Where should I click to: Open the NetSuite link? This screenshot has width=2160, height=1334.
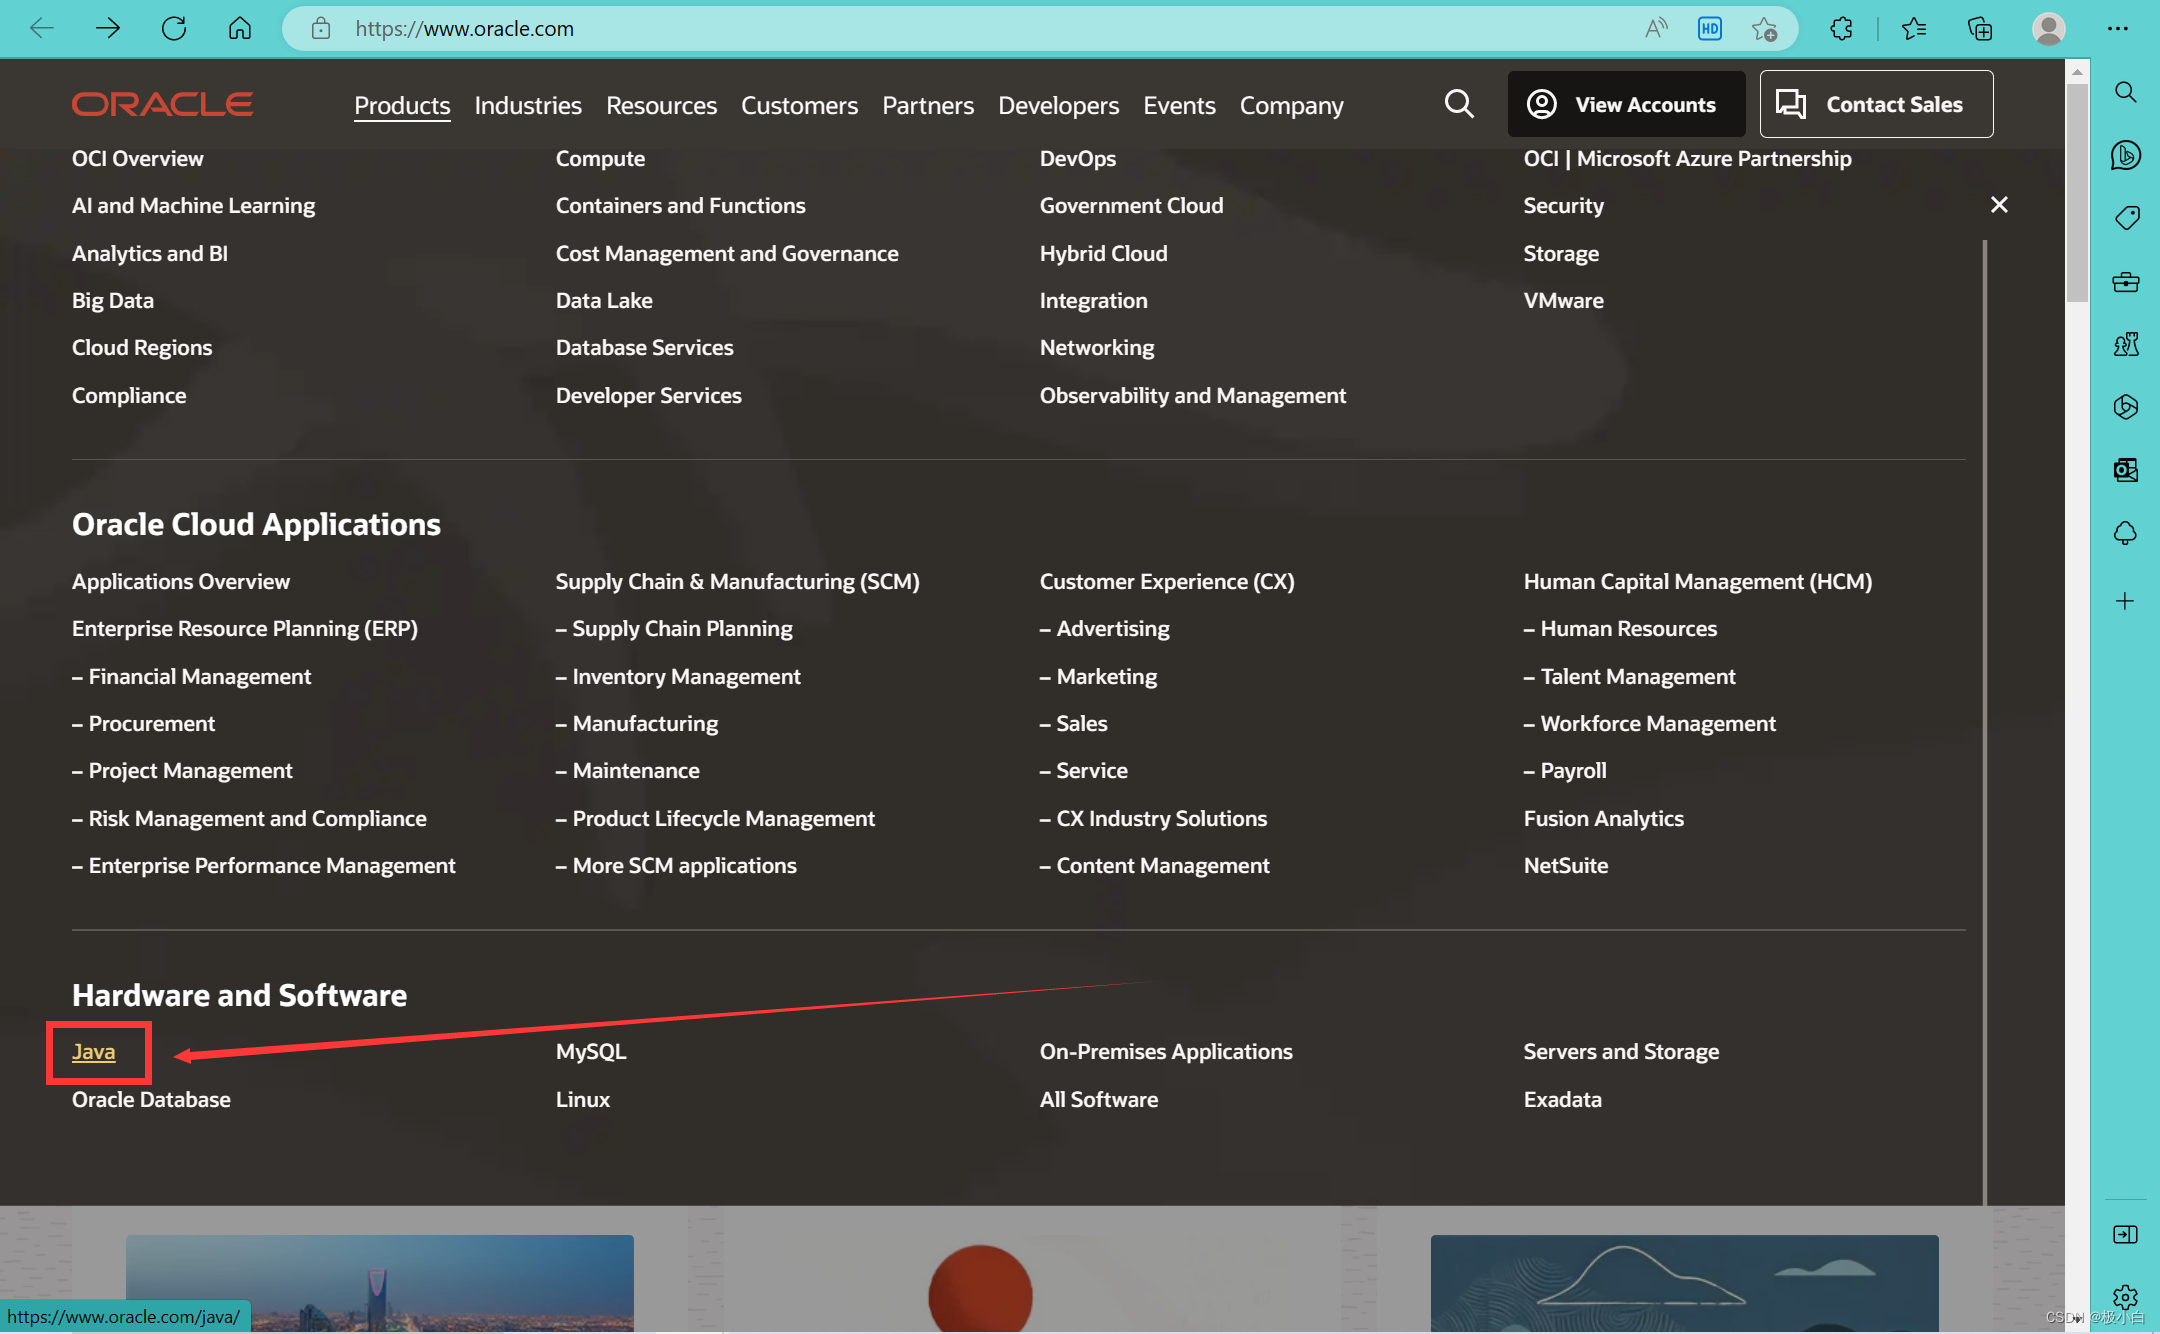point(1566,865)
